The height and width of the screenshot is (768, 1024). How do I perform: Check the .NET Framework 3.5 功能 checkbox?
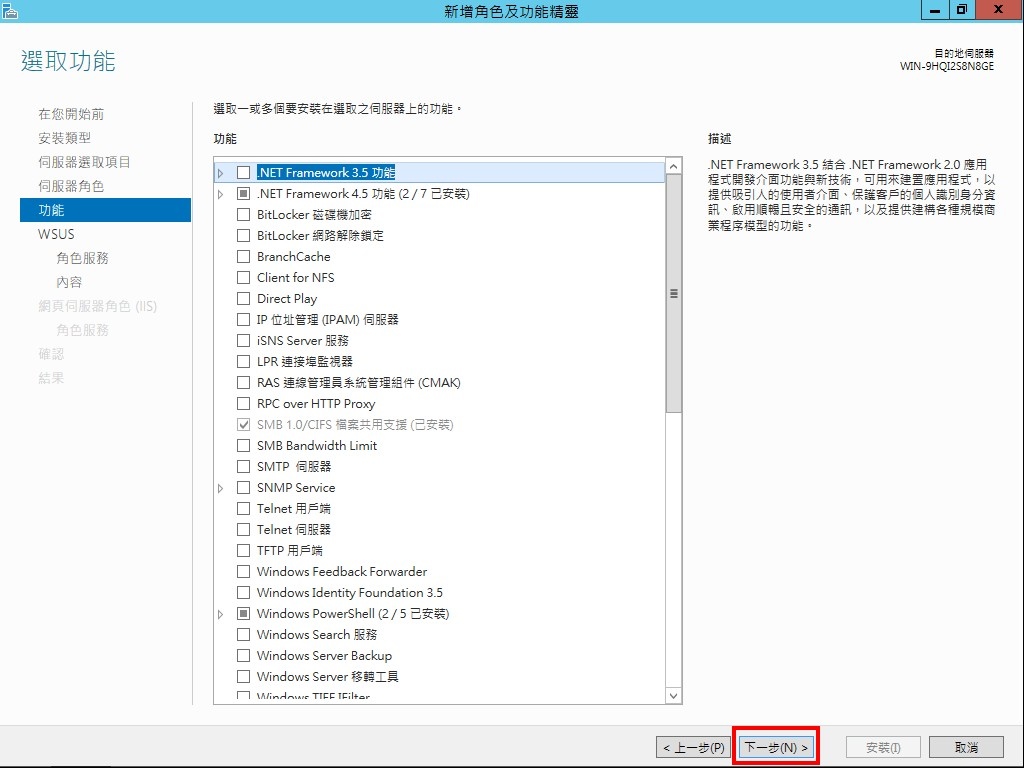[244, 172]
